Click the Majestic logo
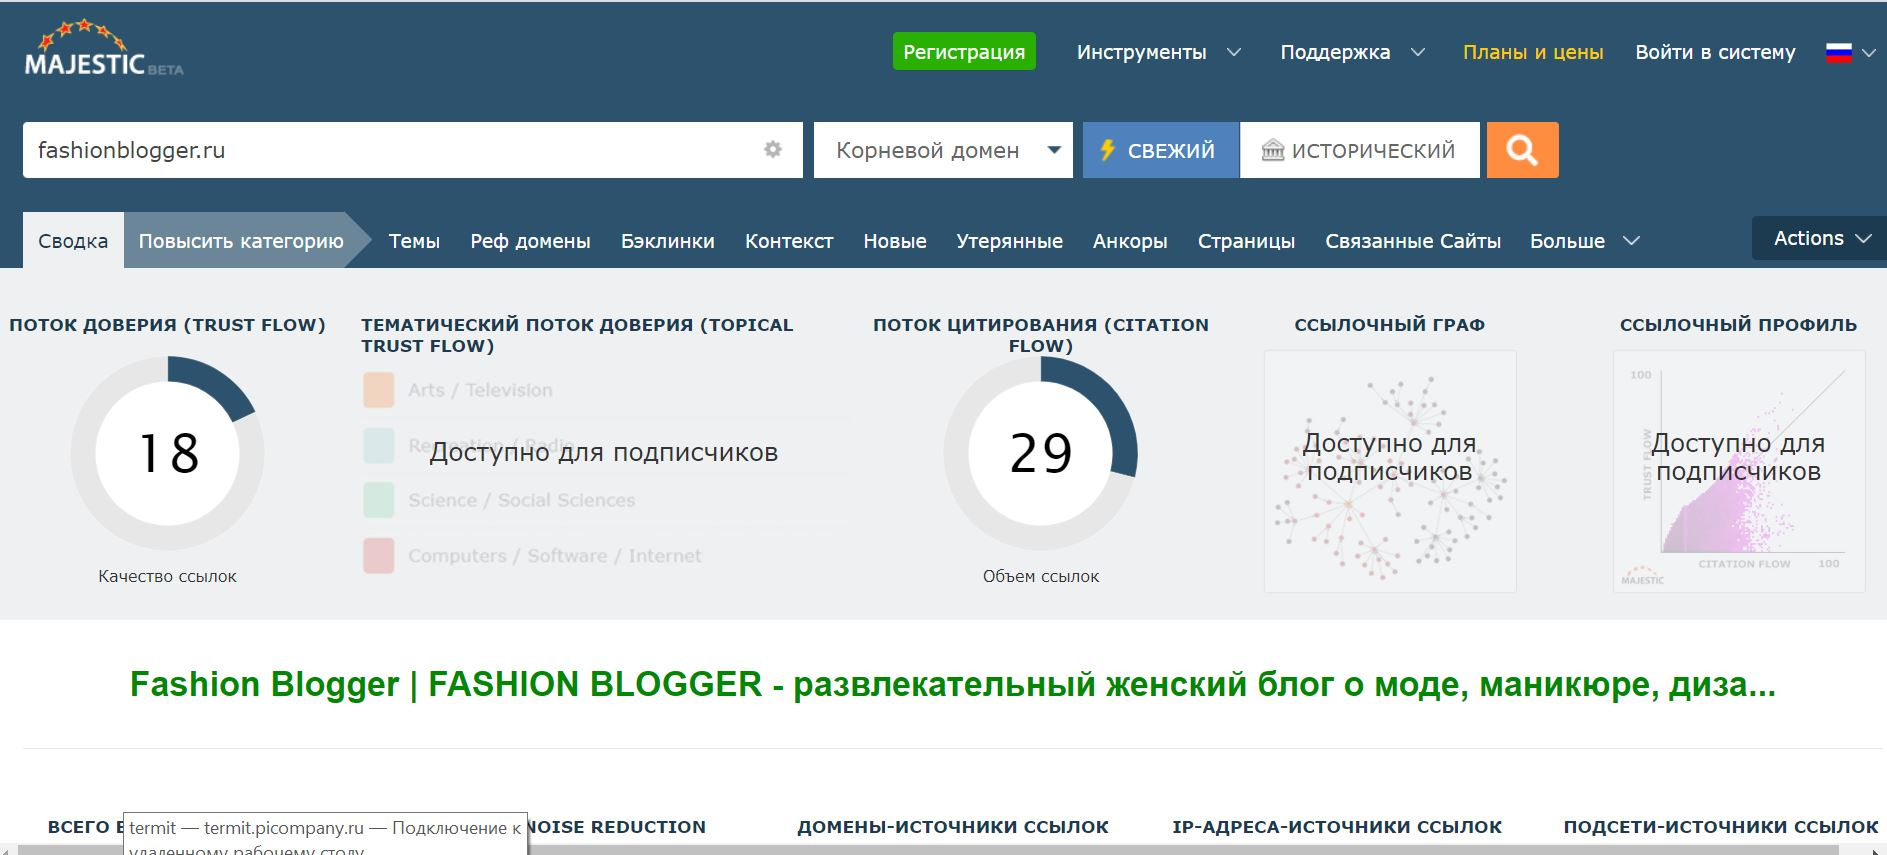 [x=104, y=48]
